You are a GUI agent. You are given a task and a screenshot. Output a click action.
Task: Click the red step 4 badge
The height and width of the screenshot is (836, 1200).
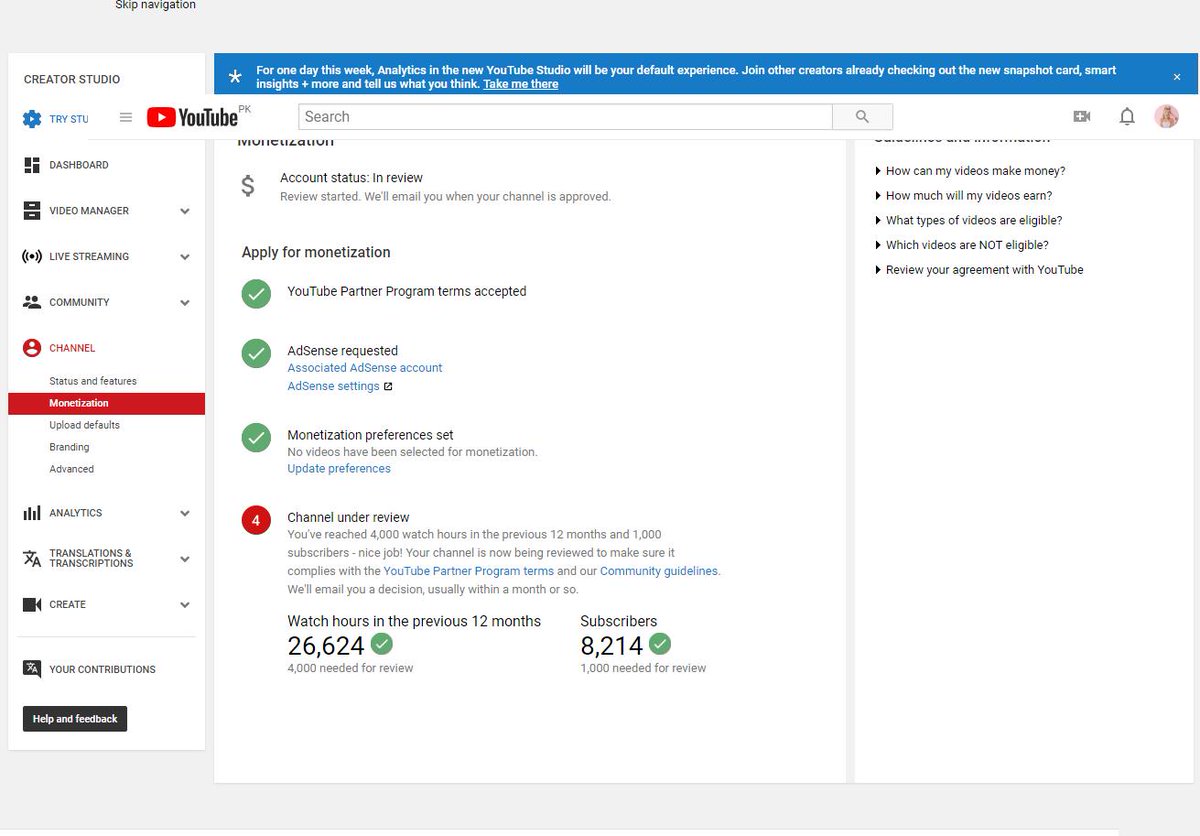257,521
